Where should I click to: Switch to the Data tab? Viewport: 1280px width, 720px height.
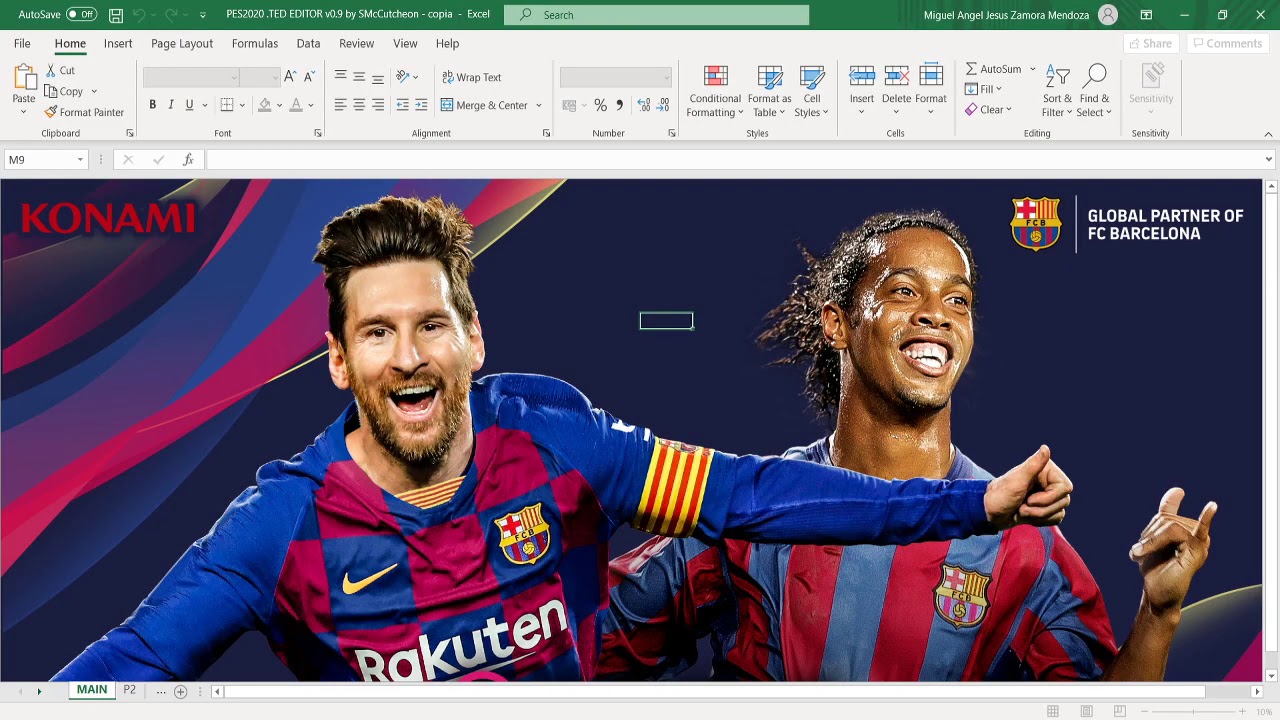pyautogui.click(x=308, y=44)
